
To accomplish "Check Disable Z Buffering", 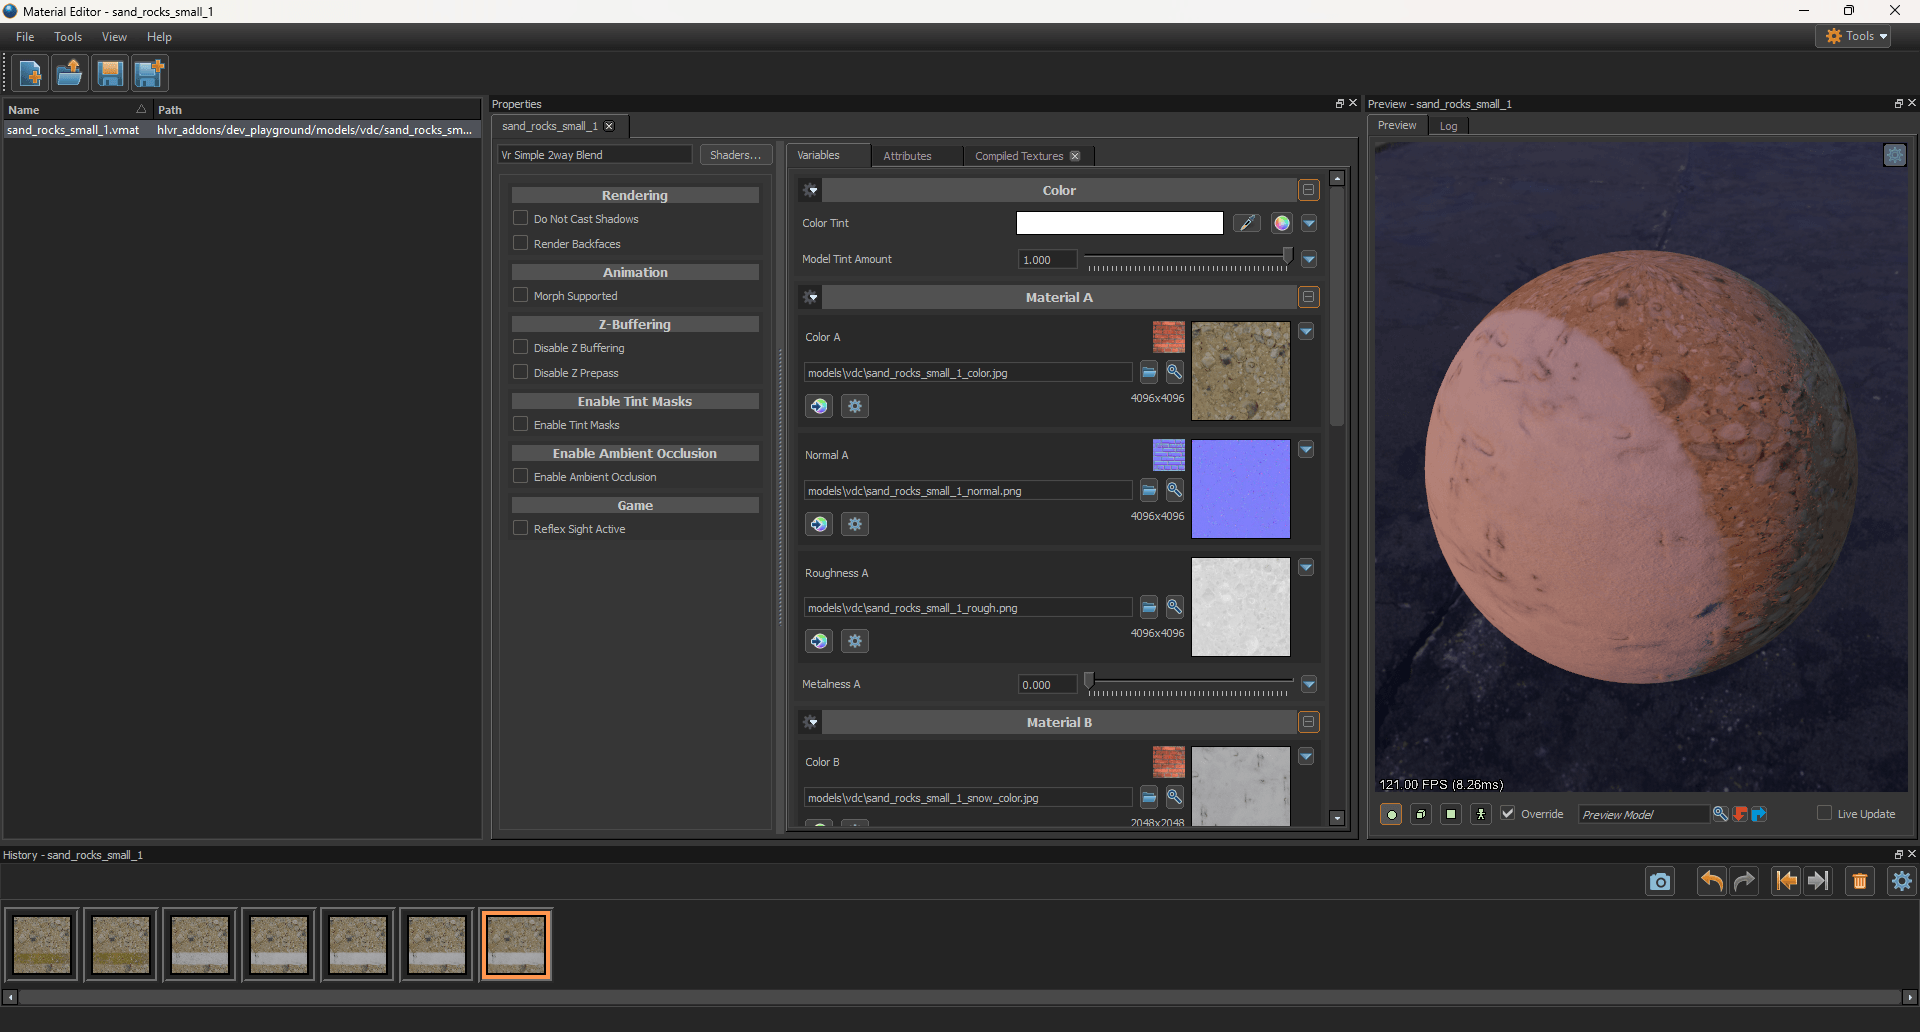I will pyautogui.click(x=520, y=347).
